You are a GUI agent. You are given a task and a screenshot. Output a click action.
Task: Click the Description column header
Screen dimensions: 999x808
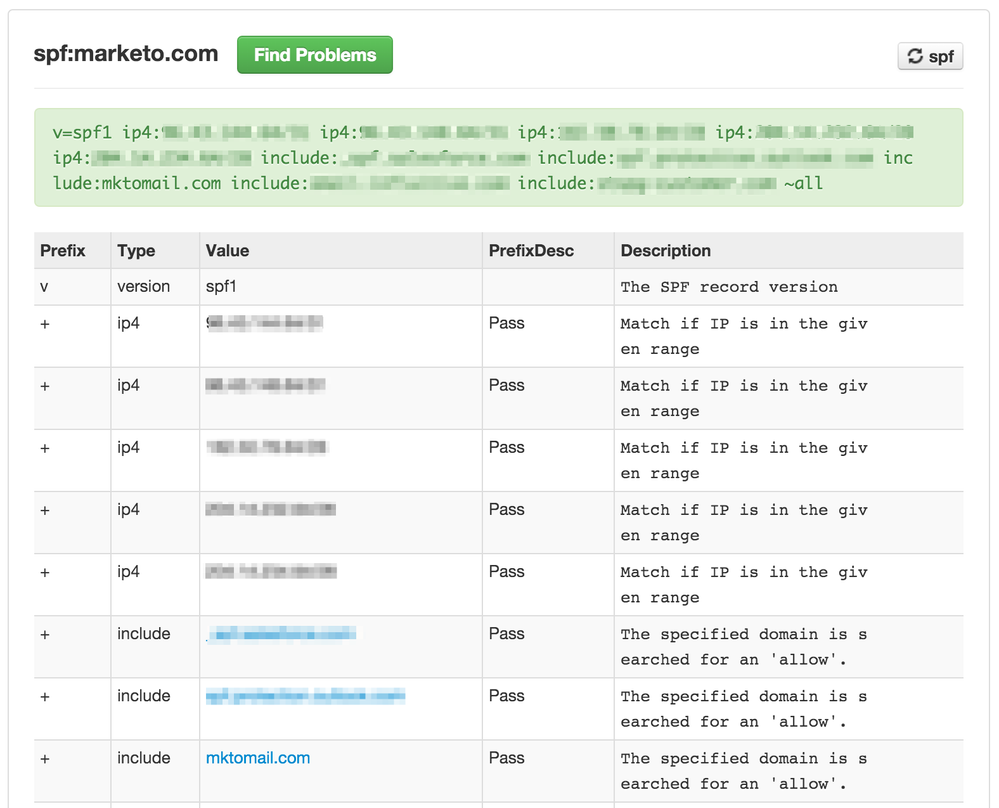point(665,251)
